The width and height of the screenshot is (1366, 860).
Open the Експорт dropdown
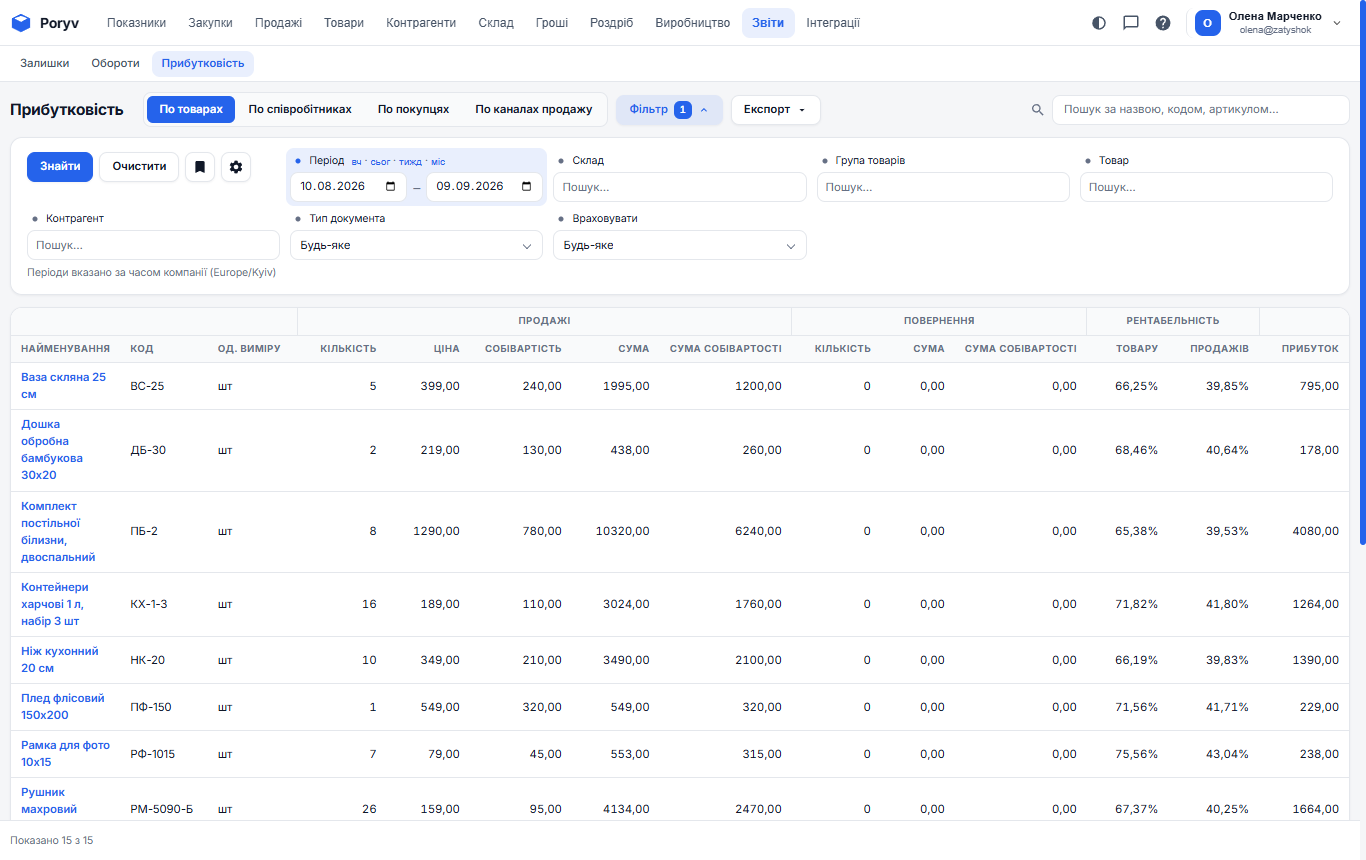pos(776,110)
